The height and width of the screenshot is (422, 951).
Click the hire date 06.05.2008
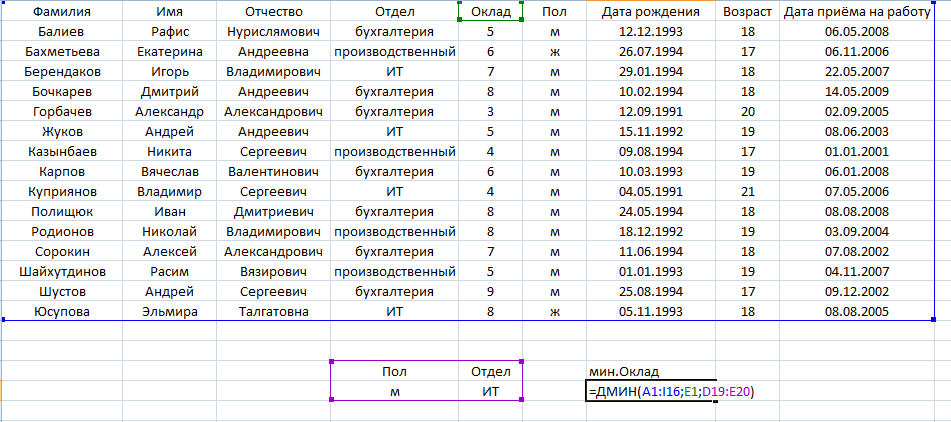click(857, 32)
